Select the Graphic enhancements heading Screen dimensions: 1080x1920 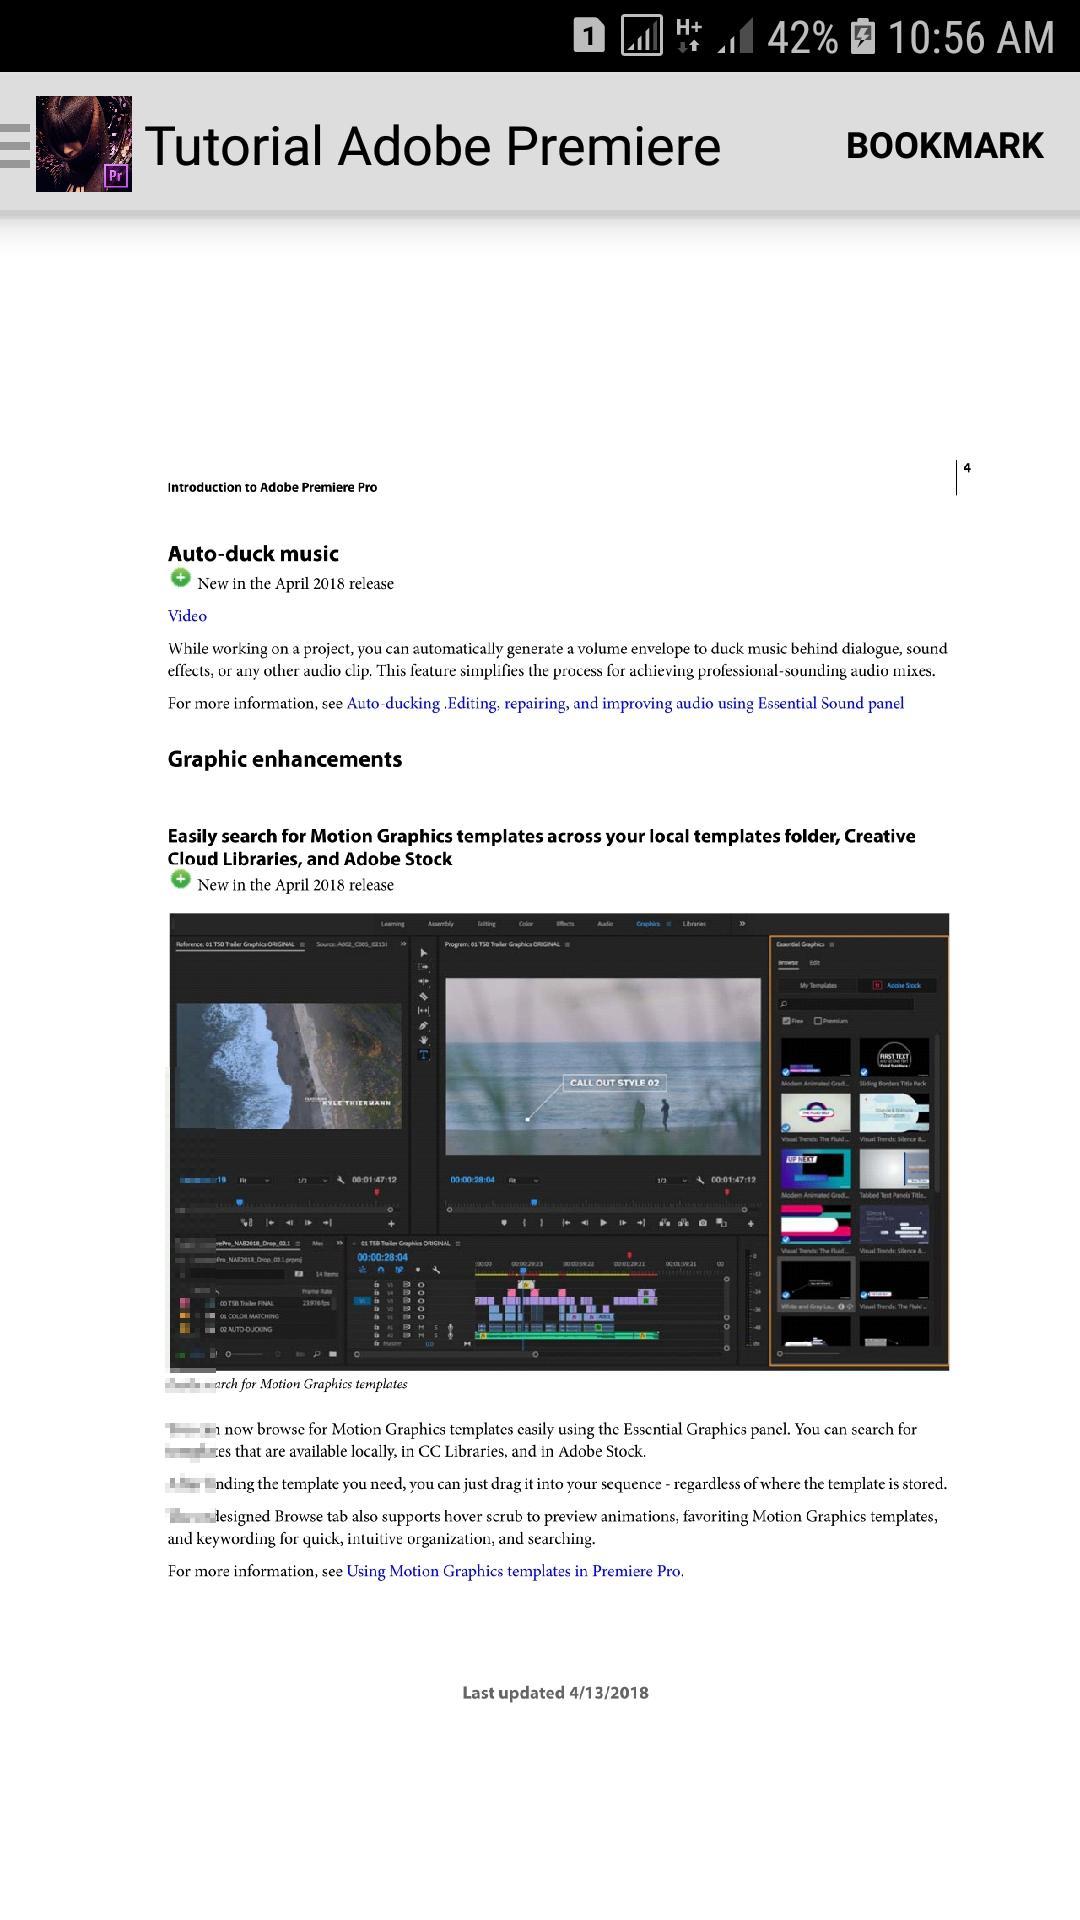(x=285, y=759)
